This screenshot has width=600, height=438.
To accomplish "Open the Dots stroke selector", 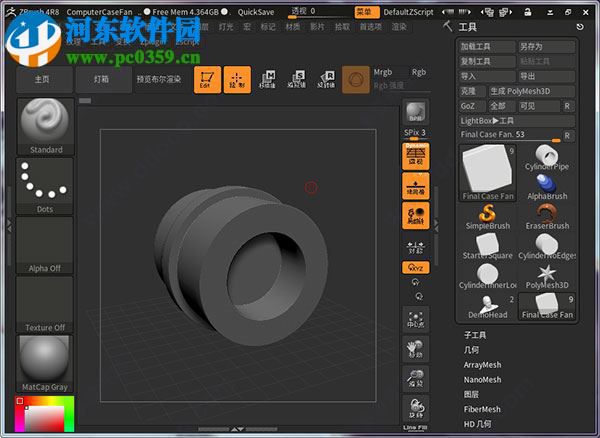I will (x=45, y=186).
